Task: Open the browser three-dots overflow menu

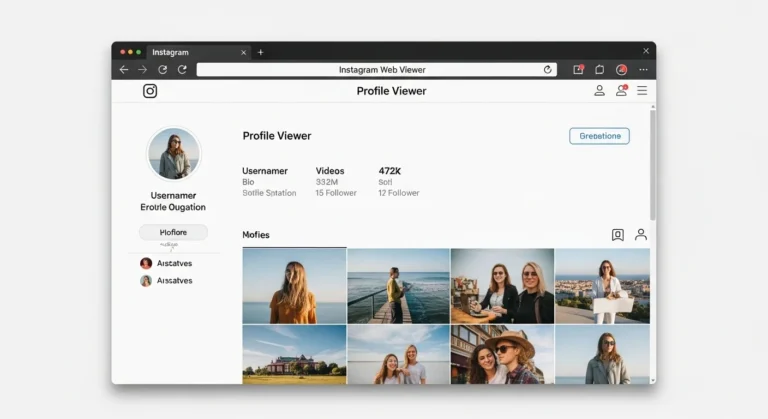Action: click(643, 70)
